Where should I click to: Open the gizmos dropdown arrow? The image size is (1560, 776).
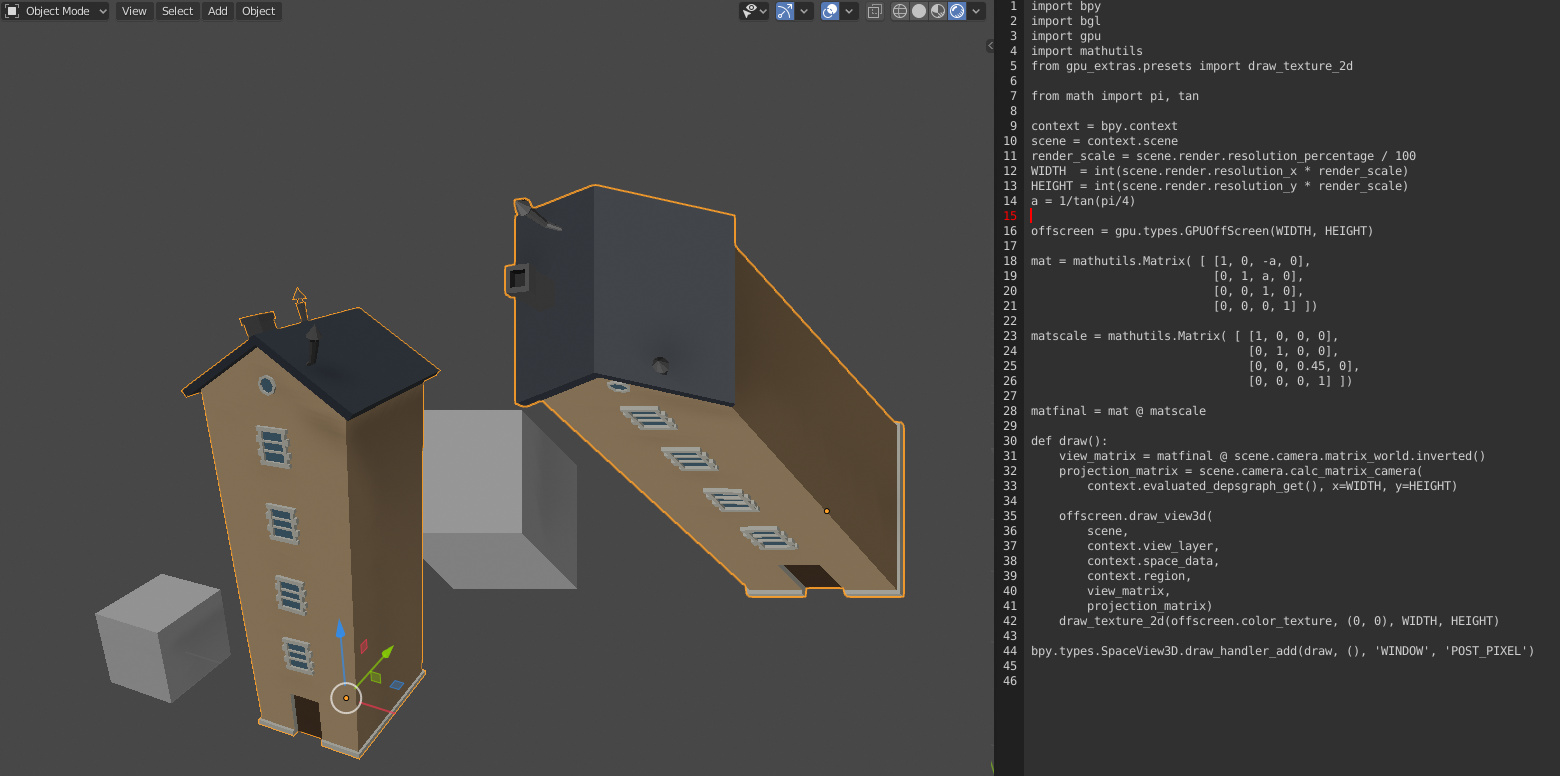(x=804, y=11)
